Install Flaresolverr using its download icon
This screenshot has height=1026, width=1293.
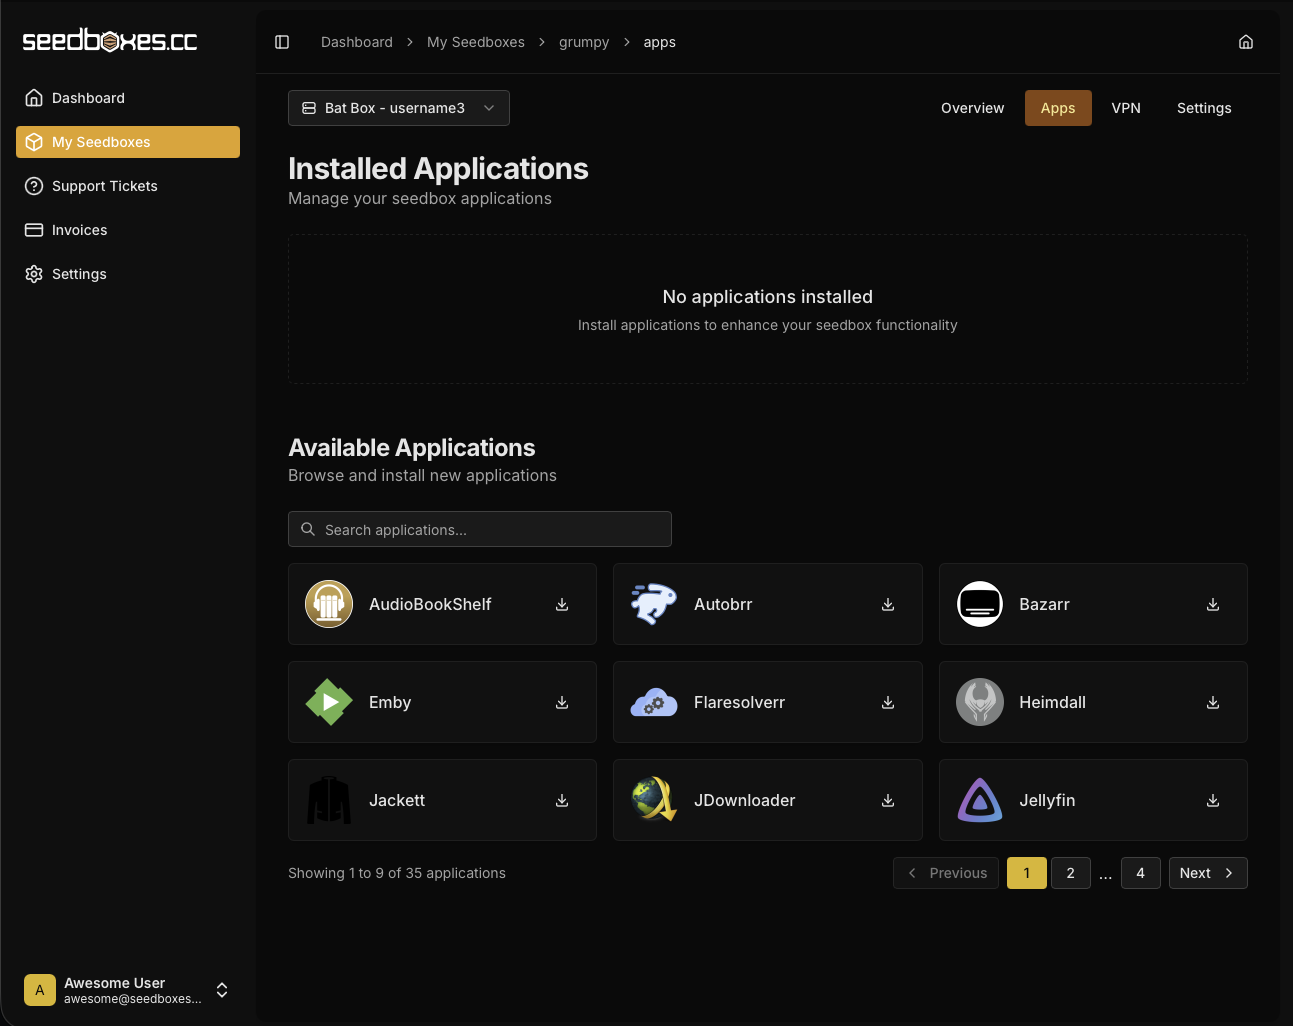click(888, 703)
